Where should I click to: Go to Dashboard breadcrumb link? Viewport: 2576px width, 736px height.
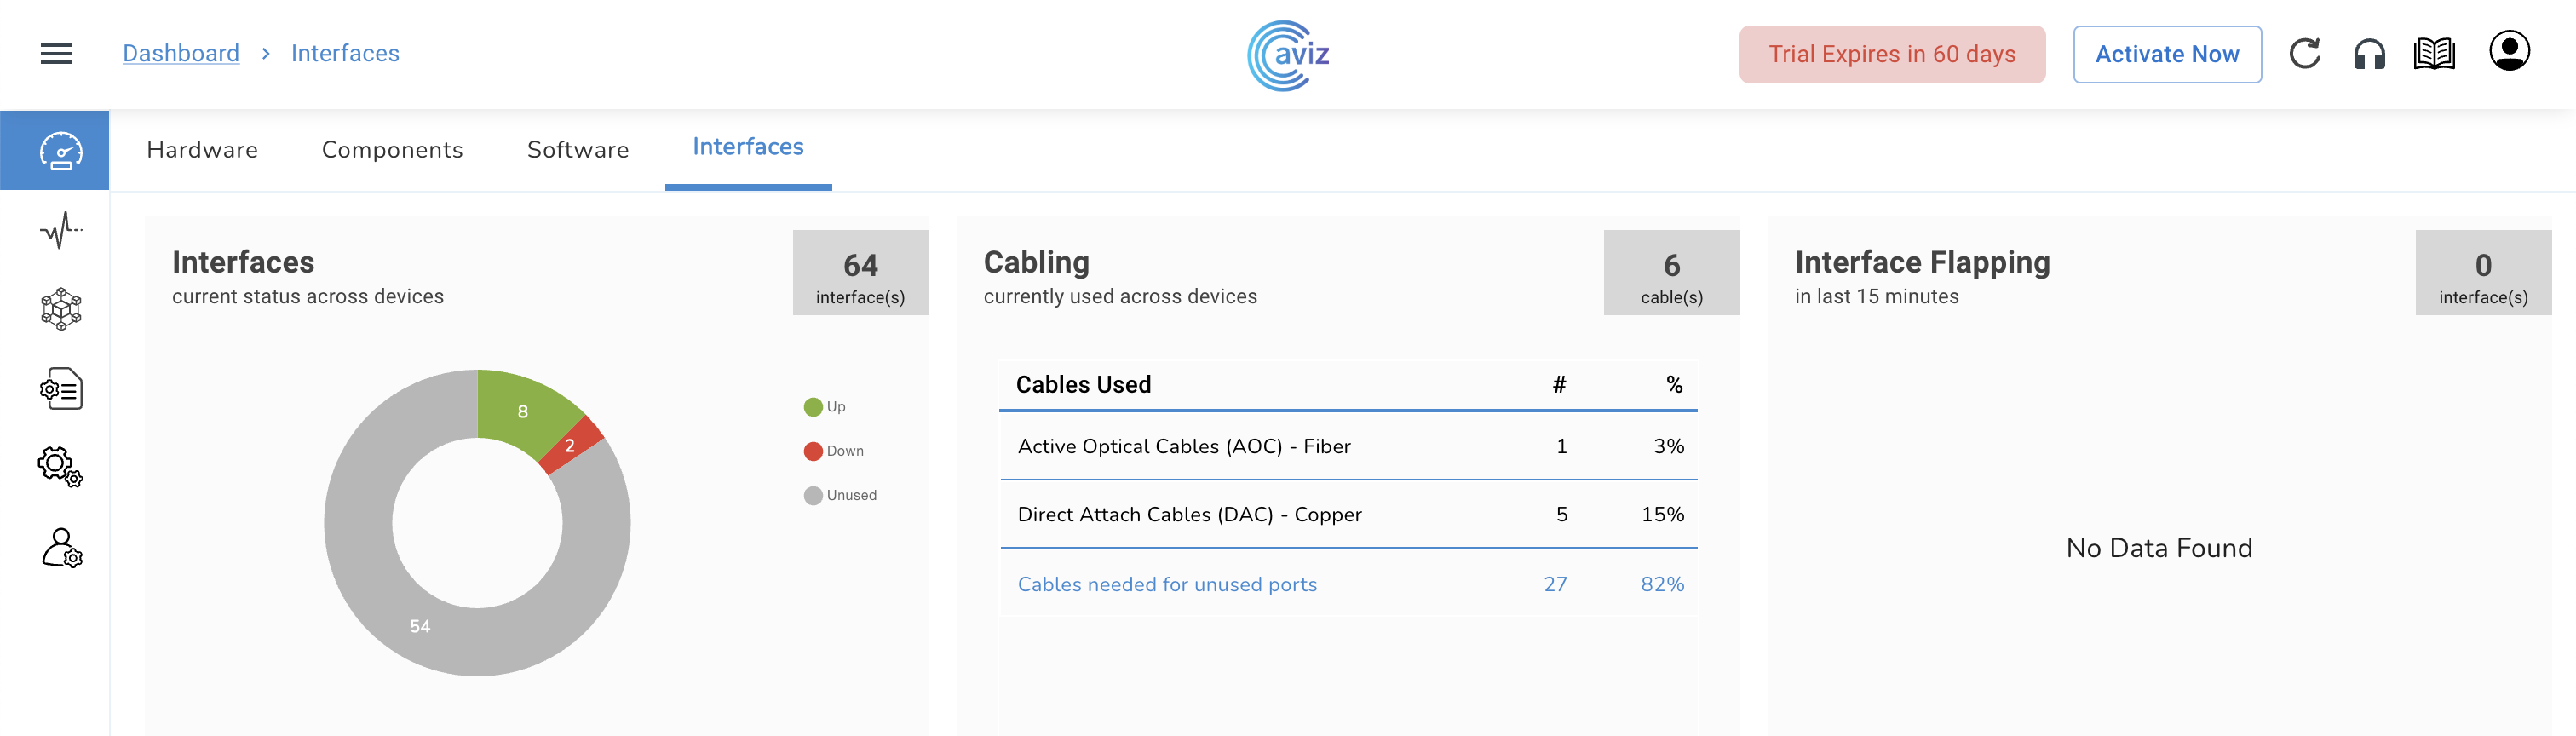(x=181, y=54)
